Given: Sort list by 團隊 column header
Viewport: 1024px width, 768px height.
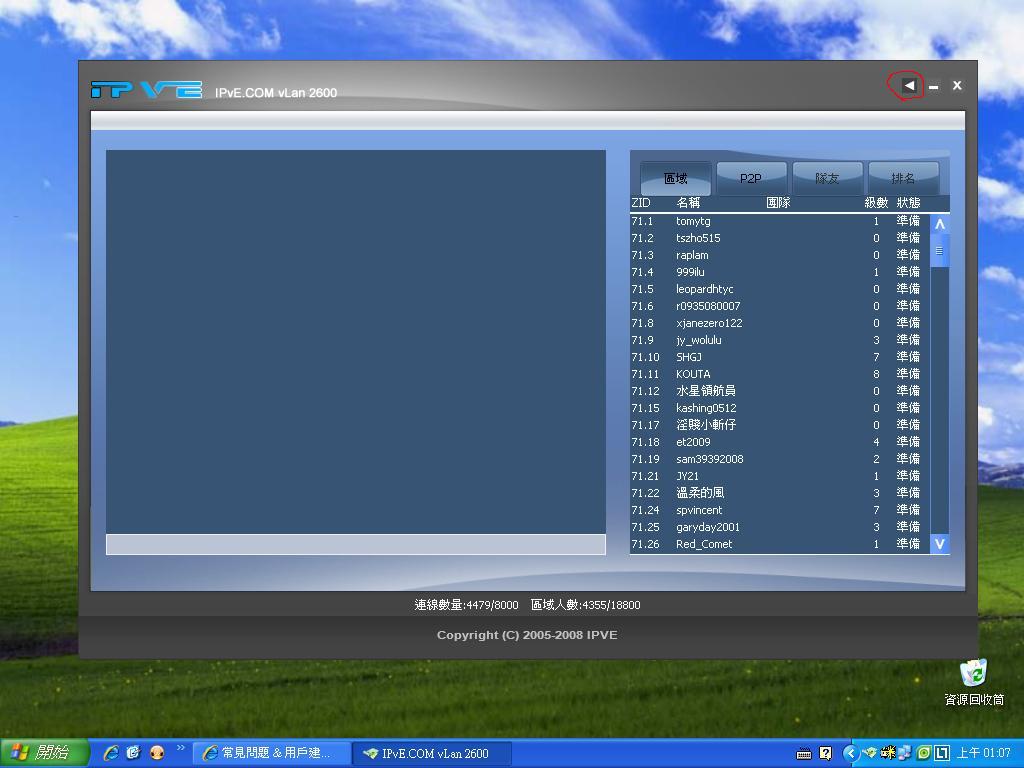Looking at the screenshot, I should [778, 203].
